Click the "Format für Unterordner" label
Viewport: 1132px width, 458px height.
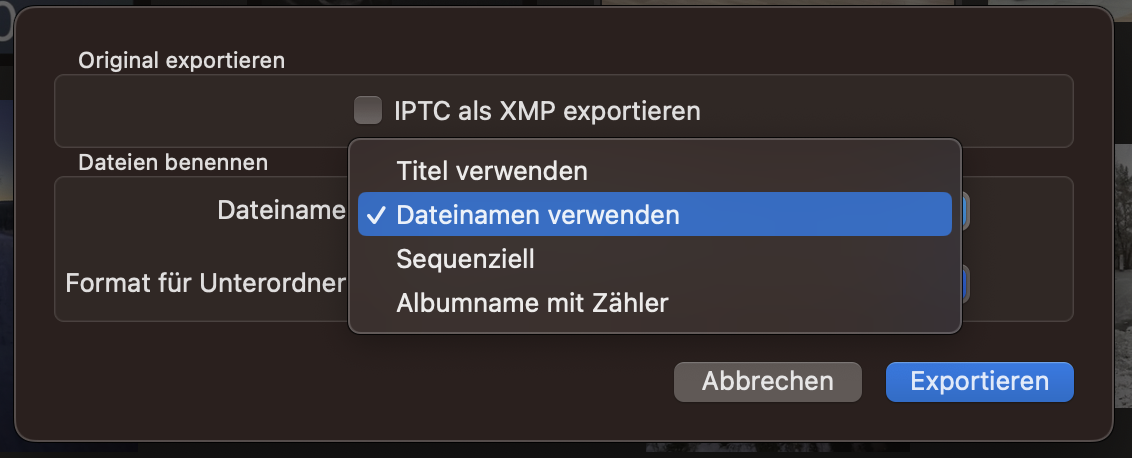coord(205,283)
